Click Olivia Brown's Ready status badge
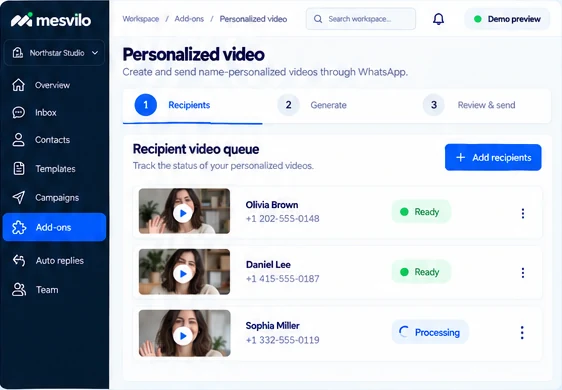562x390 pixels. coord(421,212)
